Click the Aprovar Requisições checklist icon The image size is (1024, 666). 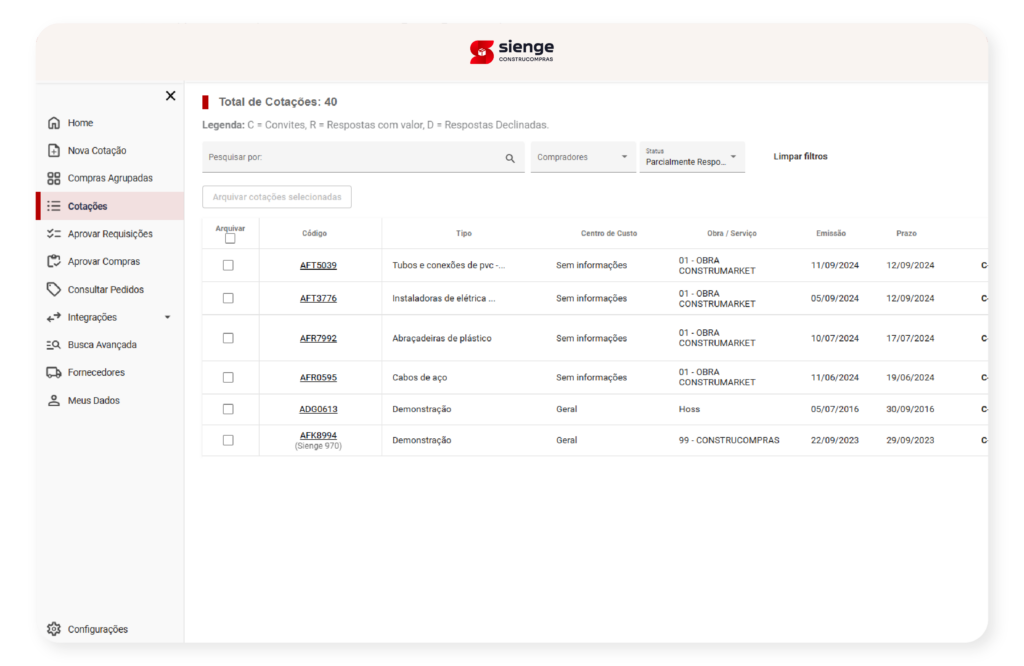pos(54,234)
